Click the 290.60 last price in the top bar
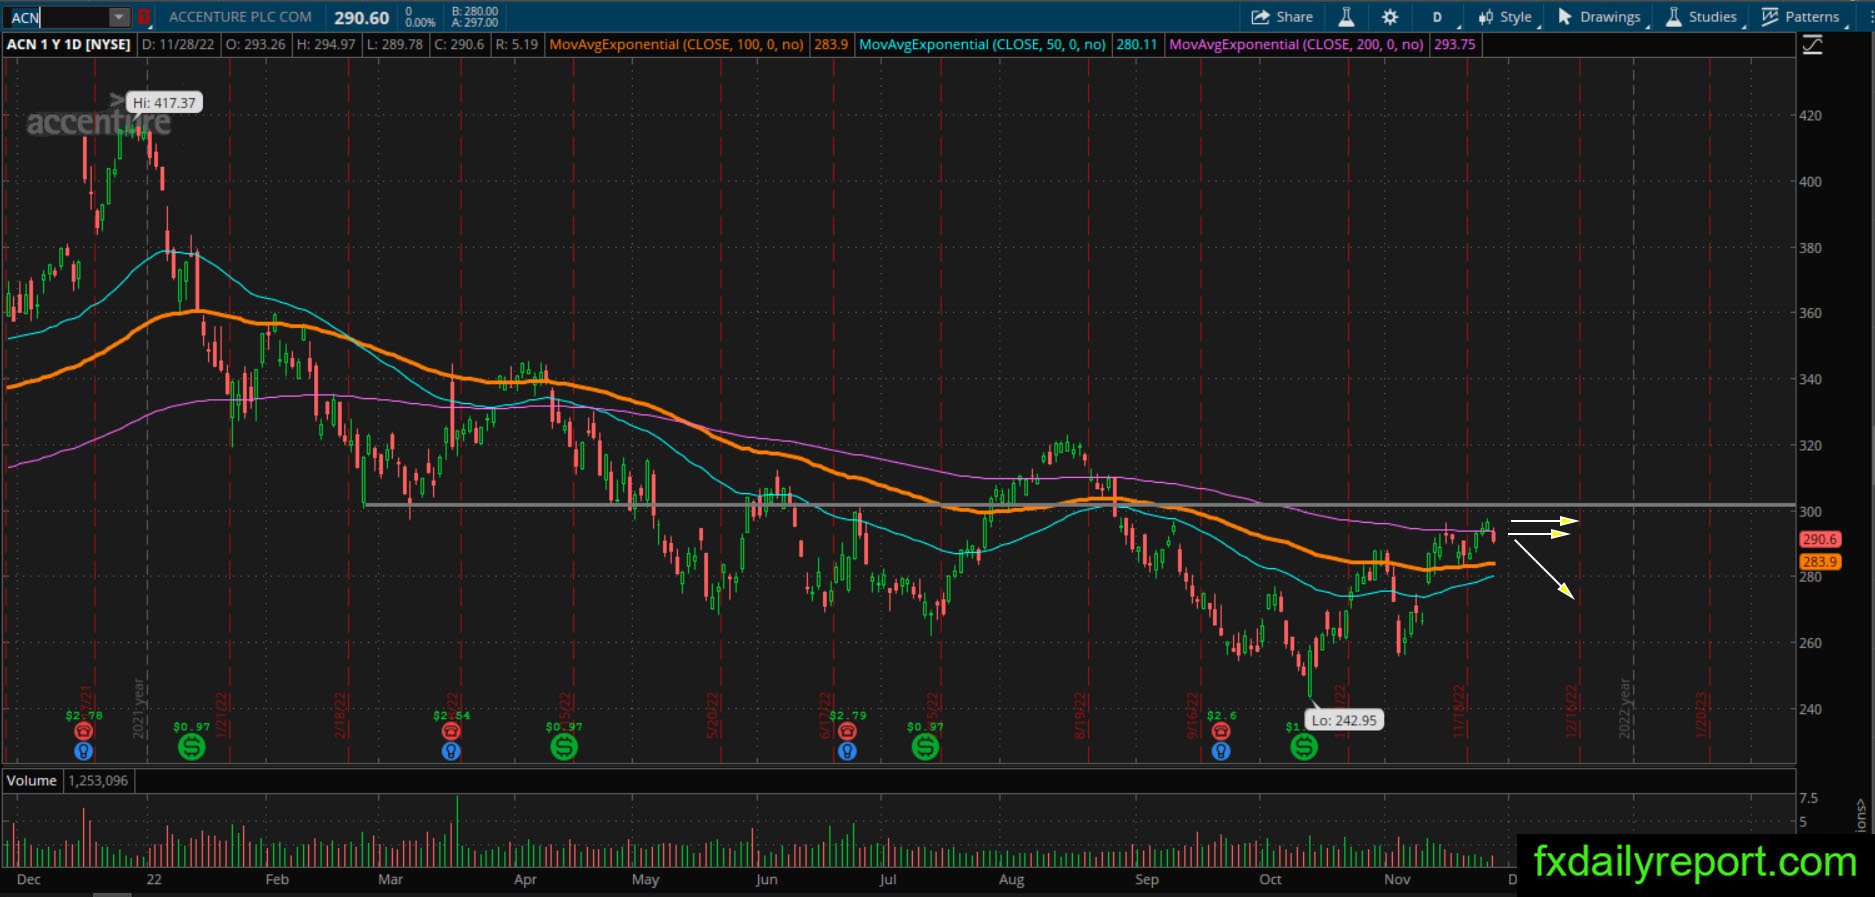The height and width of the screenshot is (897, 1875). (x=362, y=18)
